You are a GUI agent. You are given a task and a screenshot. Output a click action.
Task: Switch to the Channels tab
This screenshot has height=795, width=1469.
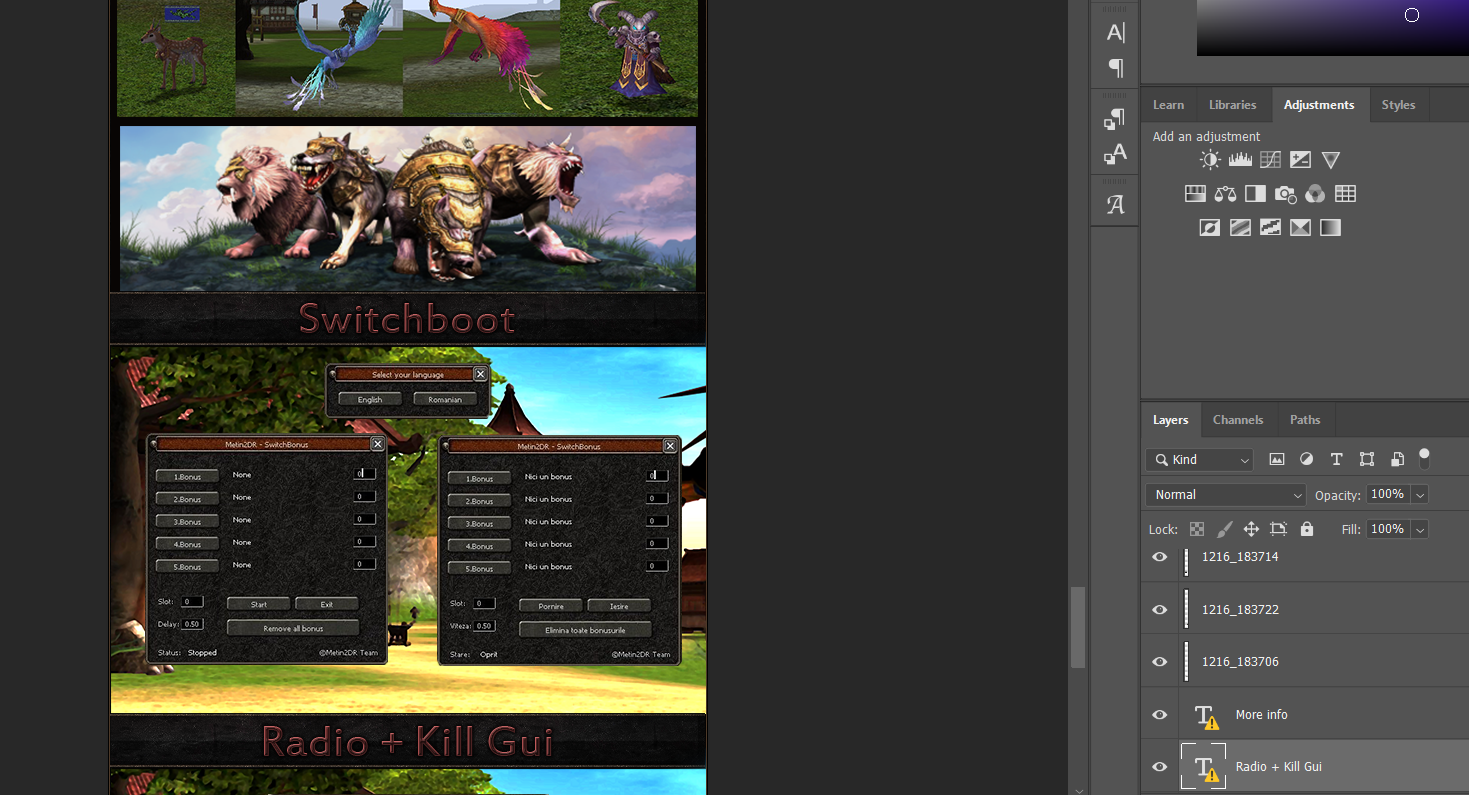[x=1238, y=420]
